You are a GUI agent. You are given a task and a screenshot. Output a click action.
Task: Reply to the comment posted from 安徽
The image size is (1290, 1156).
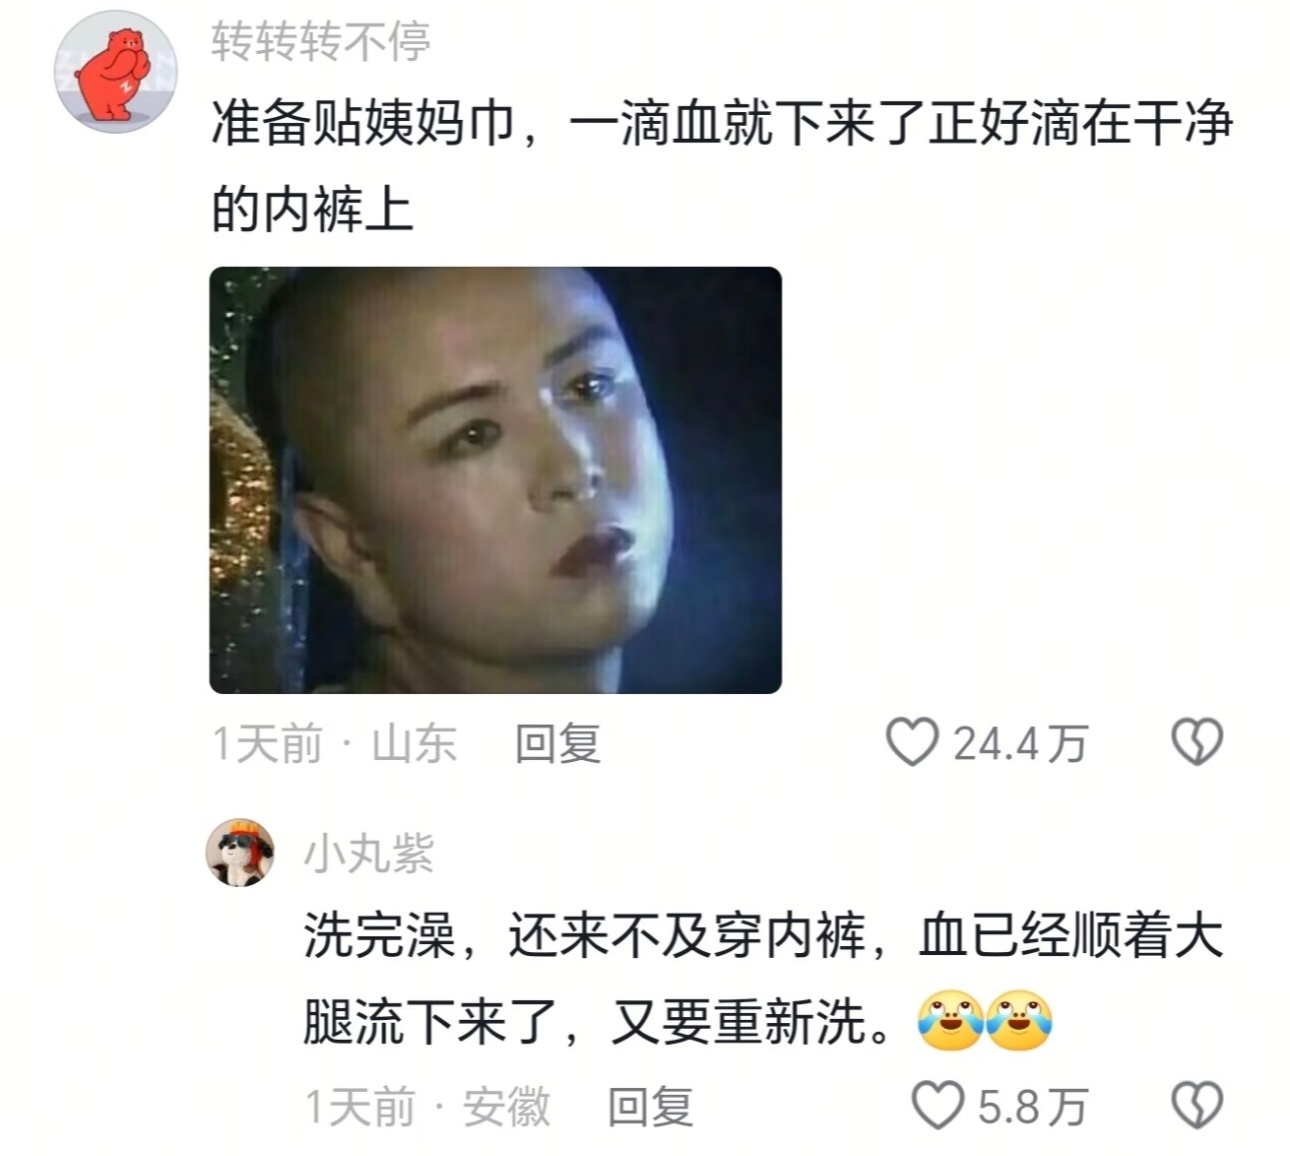pos(651,1107)
